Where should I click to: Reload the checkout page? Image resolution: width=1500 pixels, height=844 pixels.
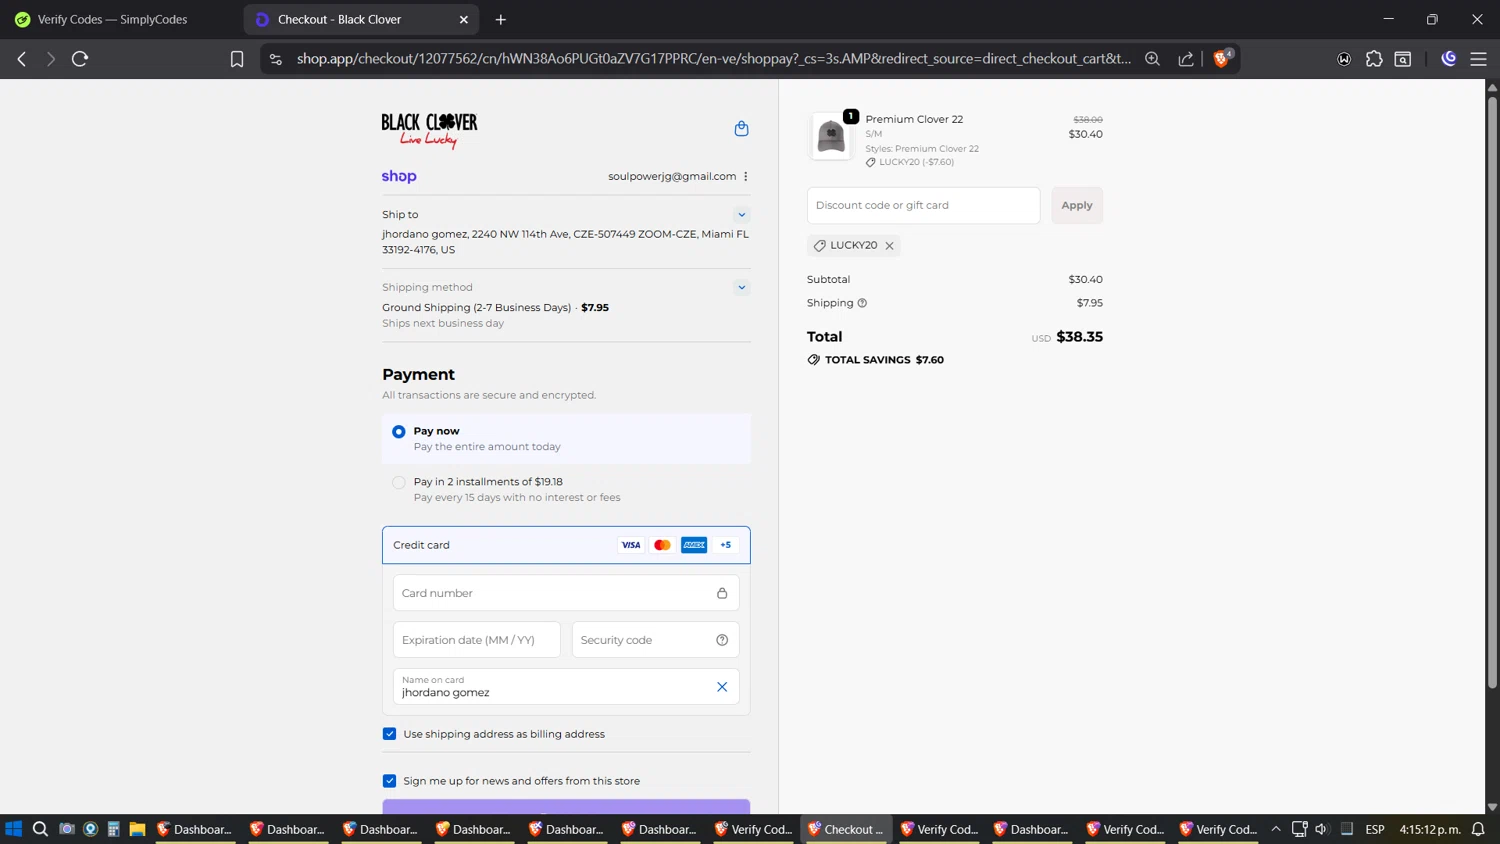point(80,59)
